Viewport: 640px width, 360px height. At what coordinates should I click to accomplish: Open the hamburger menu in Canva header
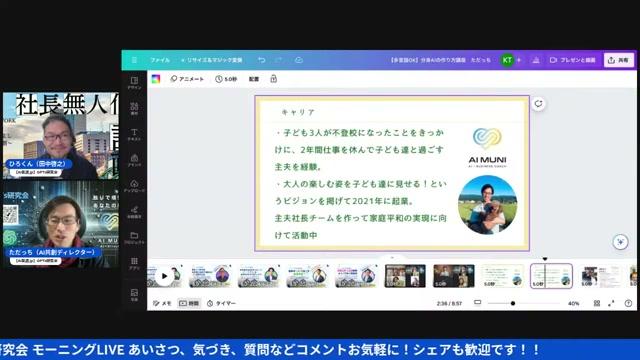point(134,60)
